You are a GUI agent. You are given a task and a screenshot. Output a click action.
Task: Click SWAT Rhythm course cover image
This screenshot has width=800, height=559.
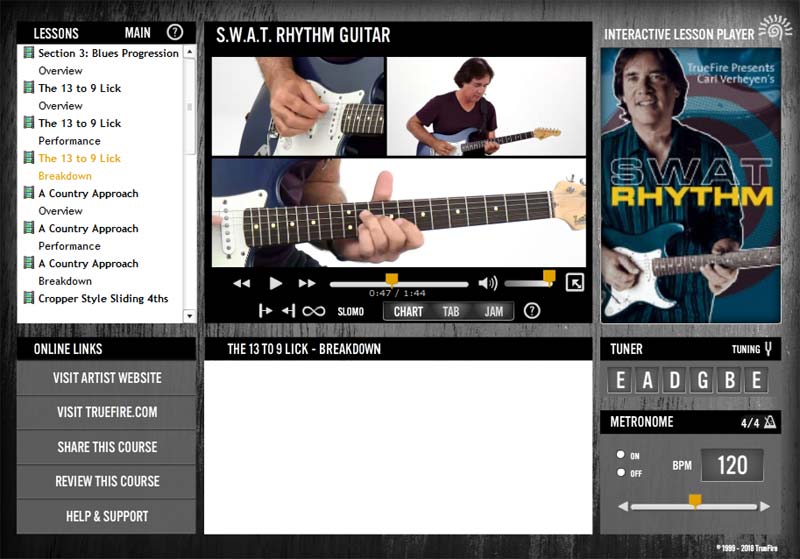[691, 186]
